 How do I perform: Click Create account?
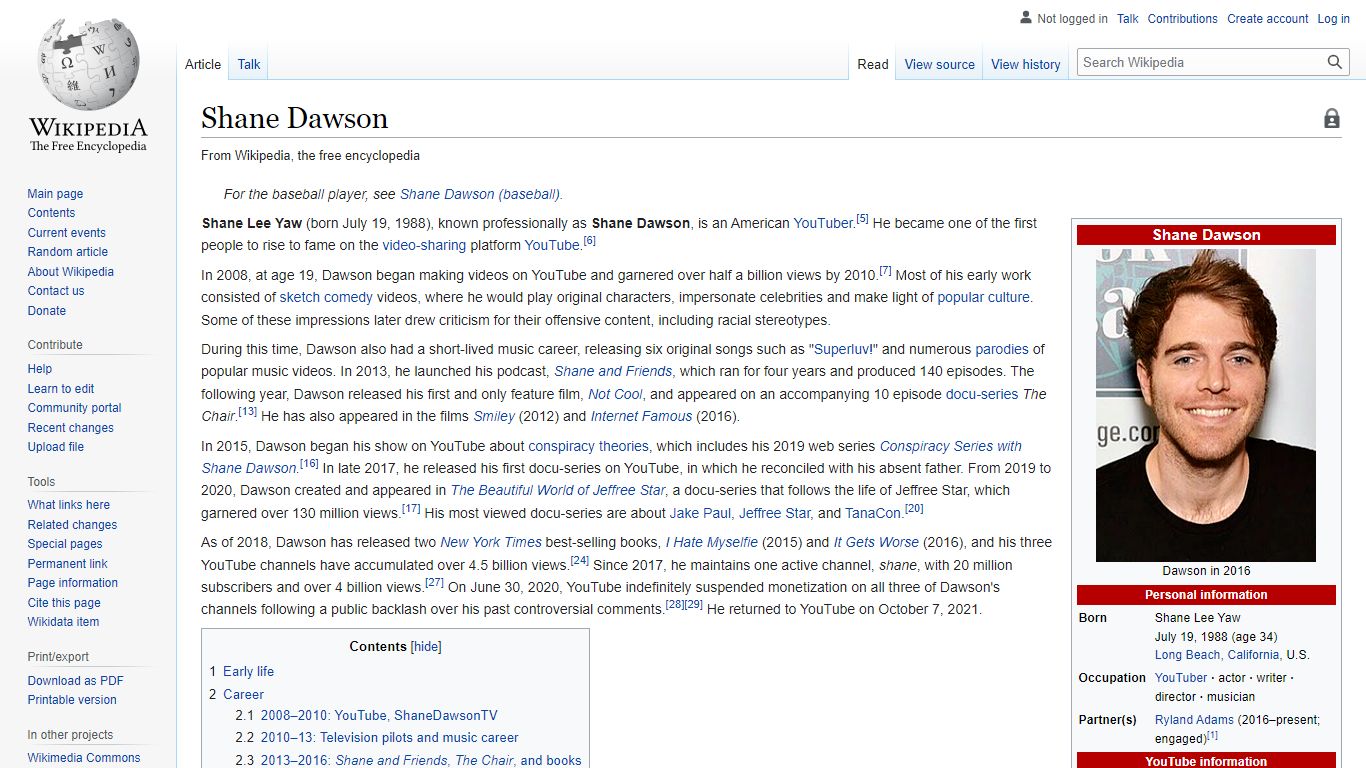[1268, 18]
